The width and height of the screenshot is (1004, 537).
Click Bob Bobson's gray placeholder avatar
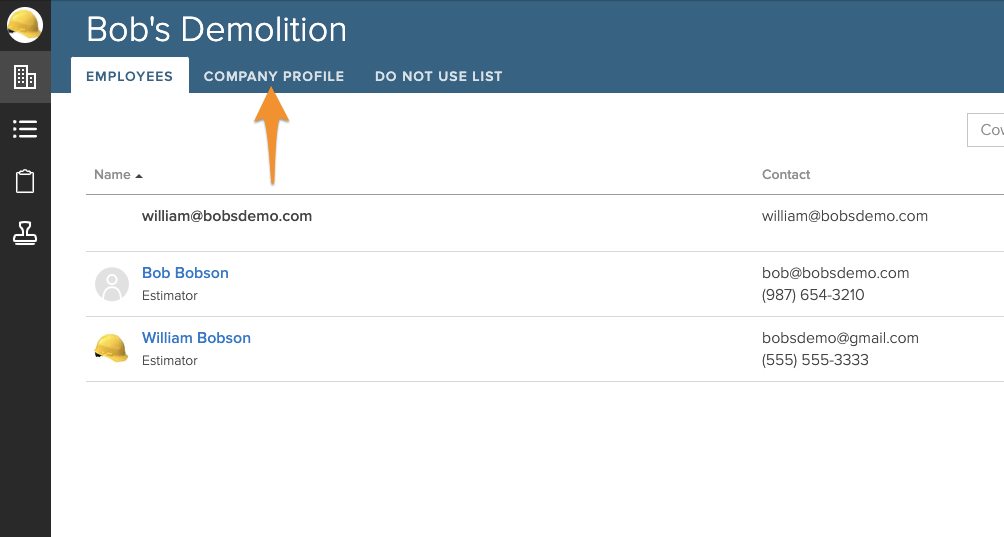pos(112,284)
